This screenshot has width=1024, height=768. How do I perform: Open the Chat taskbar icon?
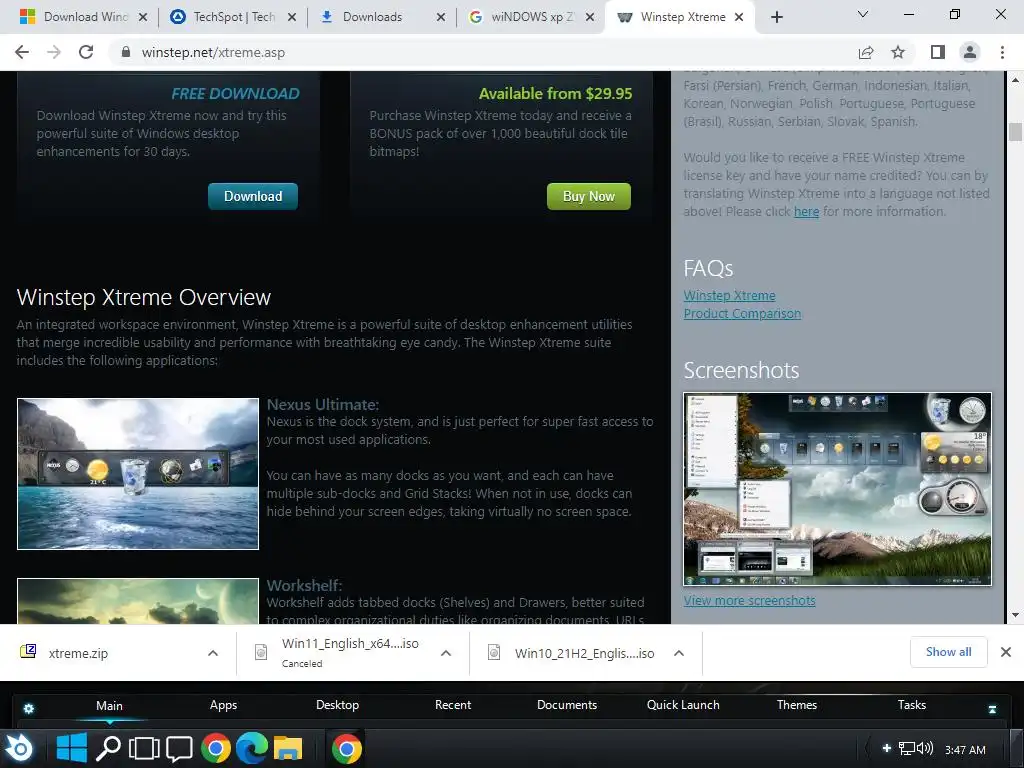(179, 748)
